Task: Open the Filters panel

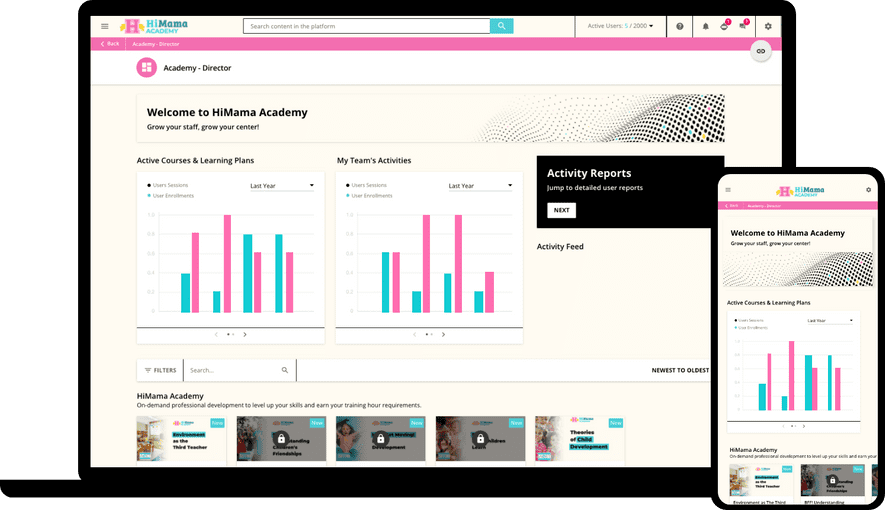Action: click(160, 370)
